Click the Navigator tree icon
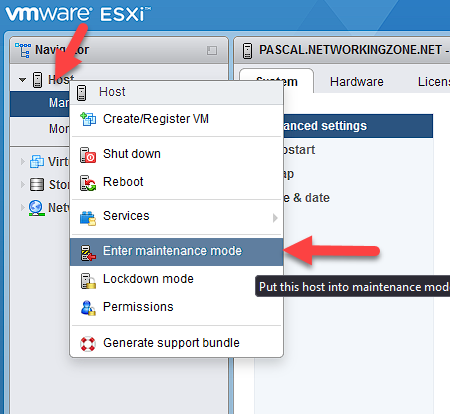Viewport: 450px width, 414px height. (23, 50)
